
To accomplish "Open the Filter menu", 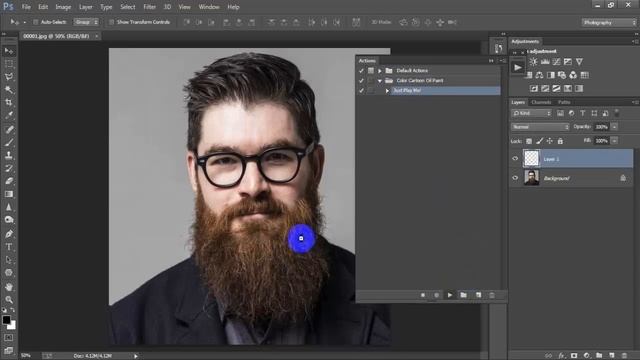I will tap(149, 7).
